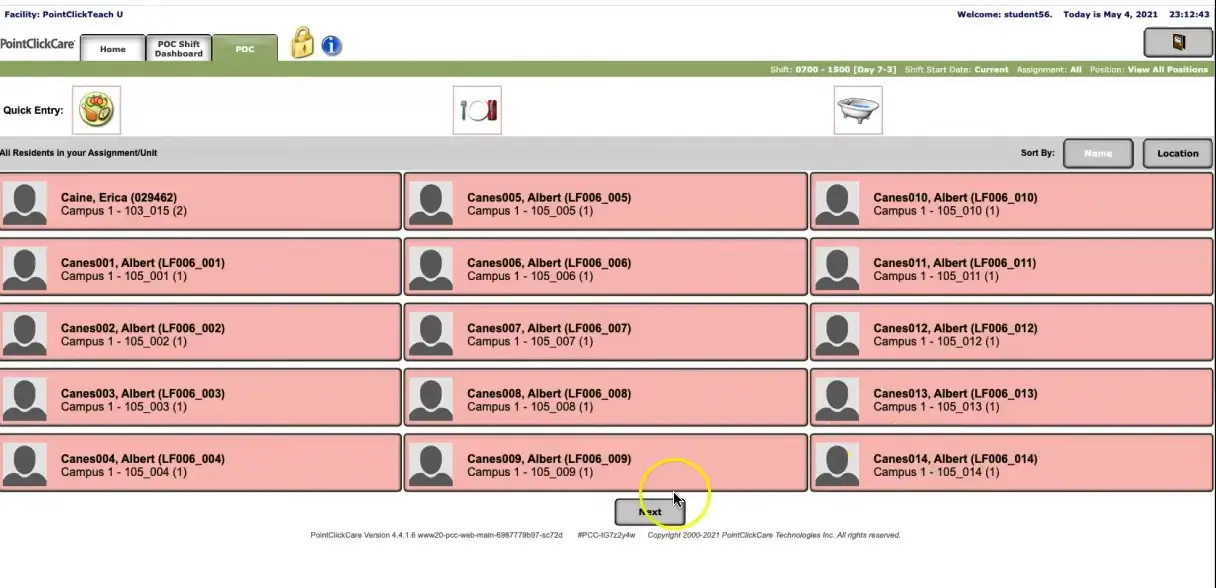Switch to the Home tab
The width and height of the screenshot is (1216, 588).
point(112,48)
